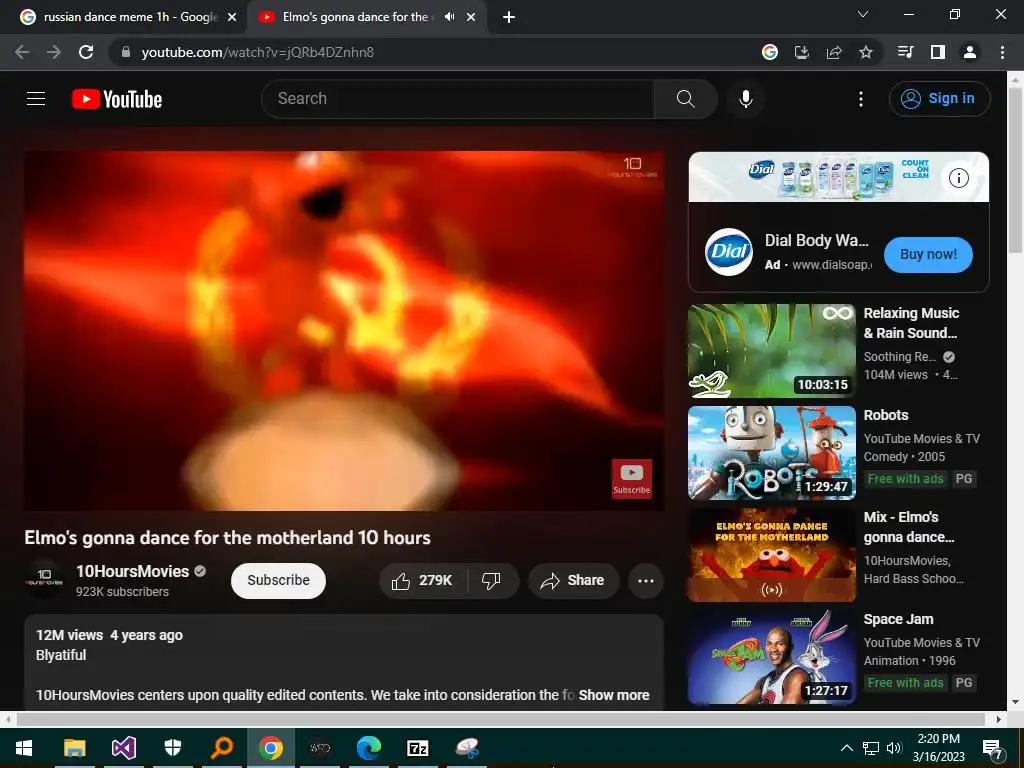Image resolution: width=1024 pixels, height=768 pixels.
Task: Open Relaxing Music & Rain Sound thumbnail
Action: coord(772,351)
